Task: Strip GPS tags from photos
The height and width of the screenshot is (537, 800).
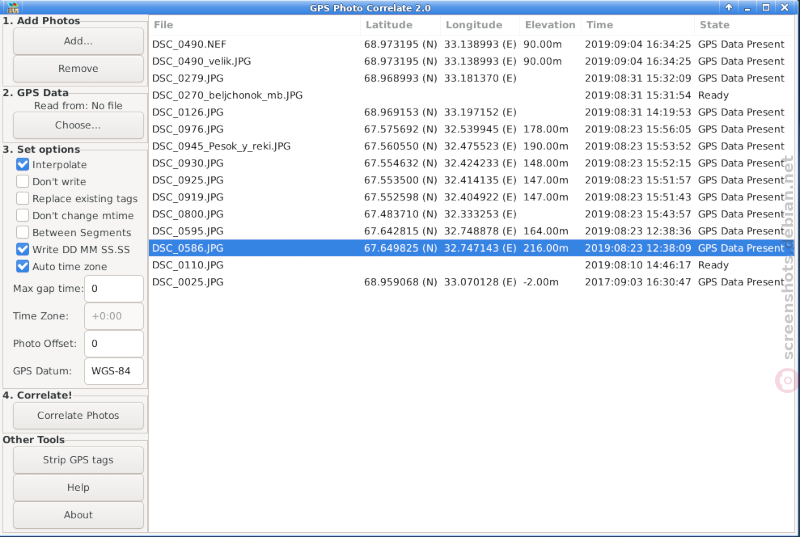Action: (x=78, y=459)
